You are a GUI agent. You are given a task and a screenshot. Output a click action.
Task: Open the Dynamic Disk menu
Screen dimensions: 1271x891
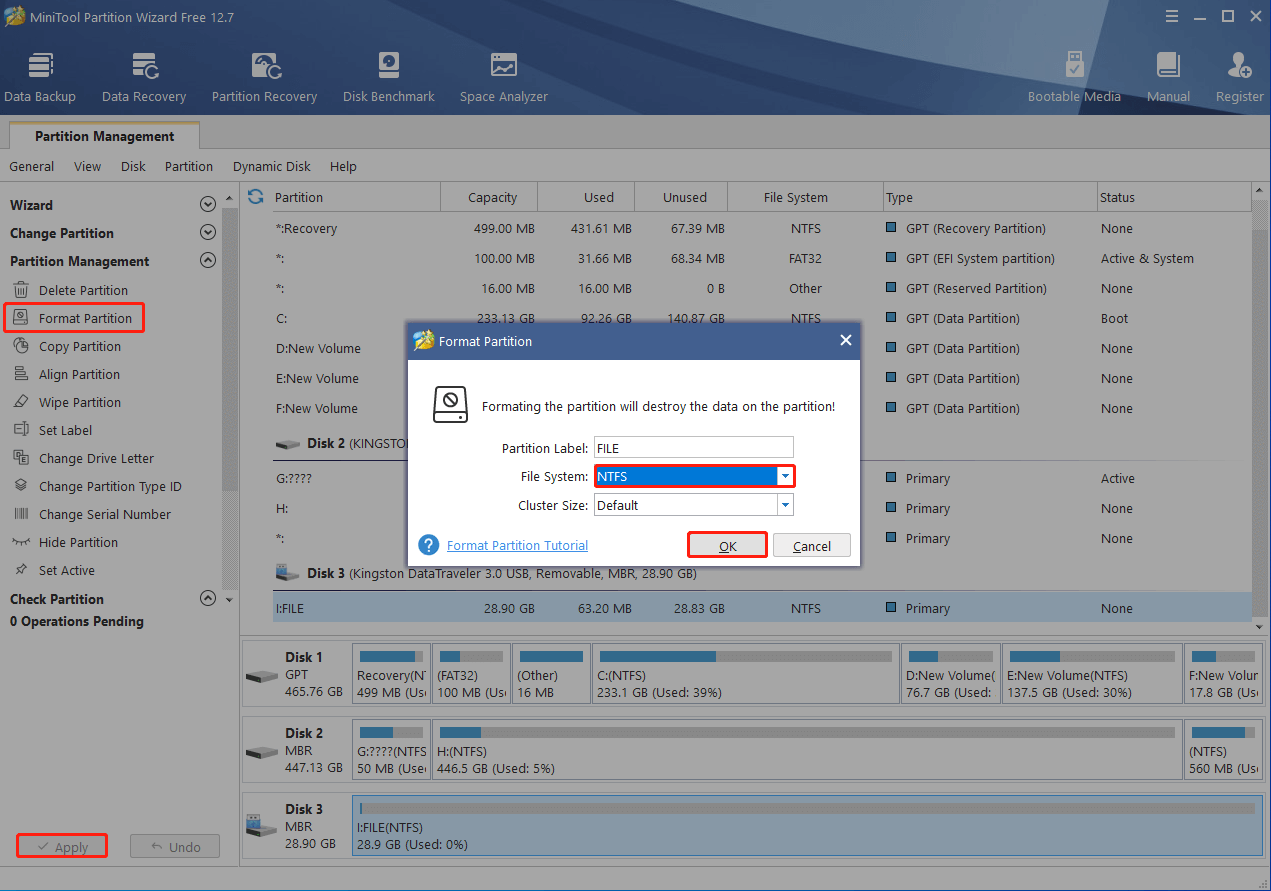pyautogui.click(x=271, y=167)
